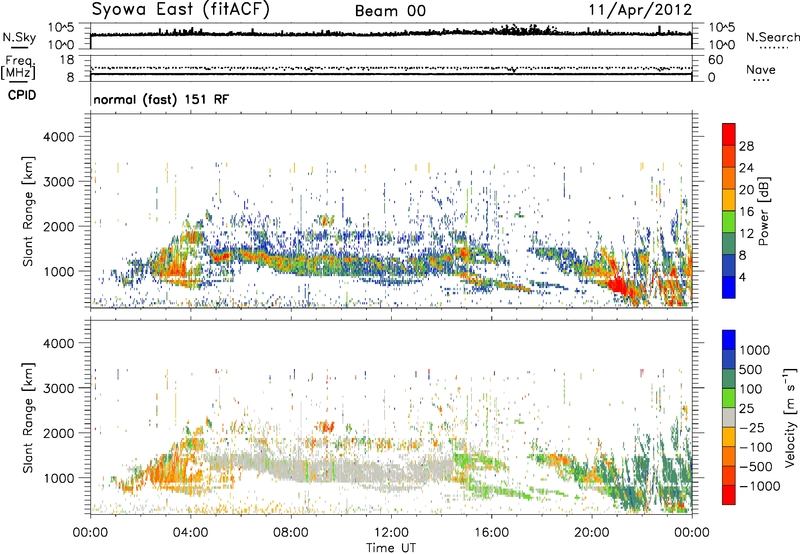The image size is (800, 554).
Task: Select the 60 tick on Nave axis
Action: click(x=715, y=60)
